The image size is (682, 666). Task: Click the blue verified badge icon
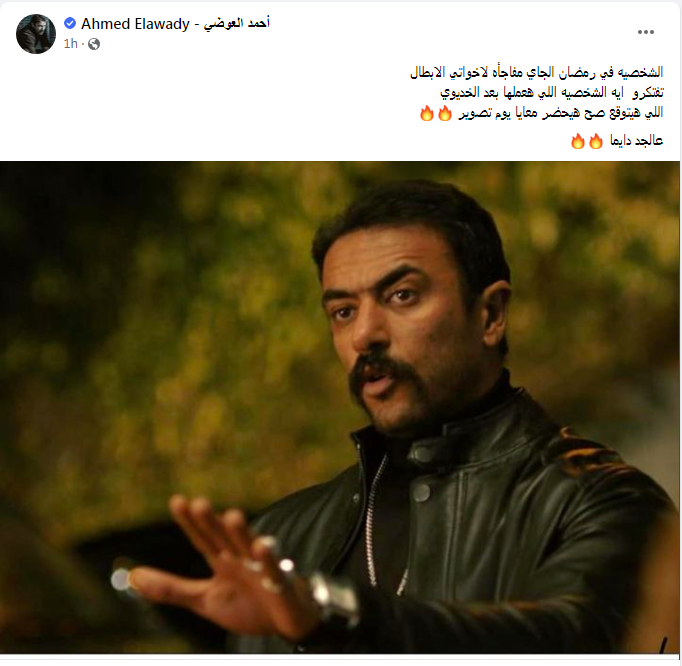70,23
